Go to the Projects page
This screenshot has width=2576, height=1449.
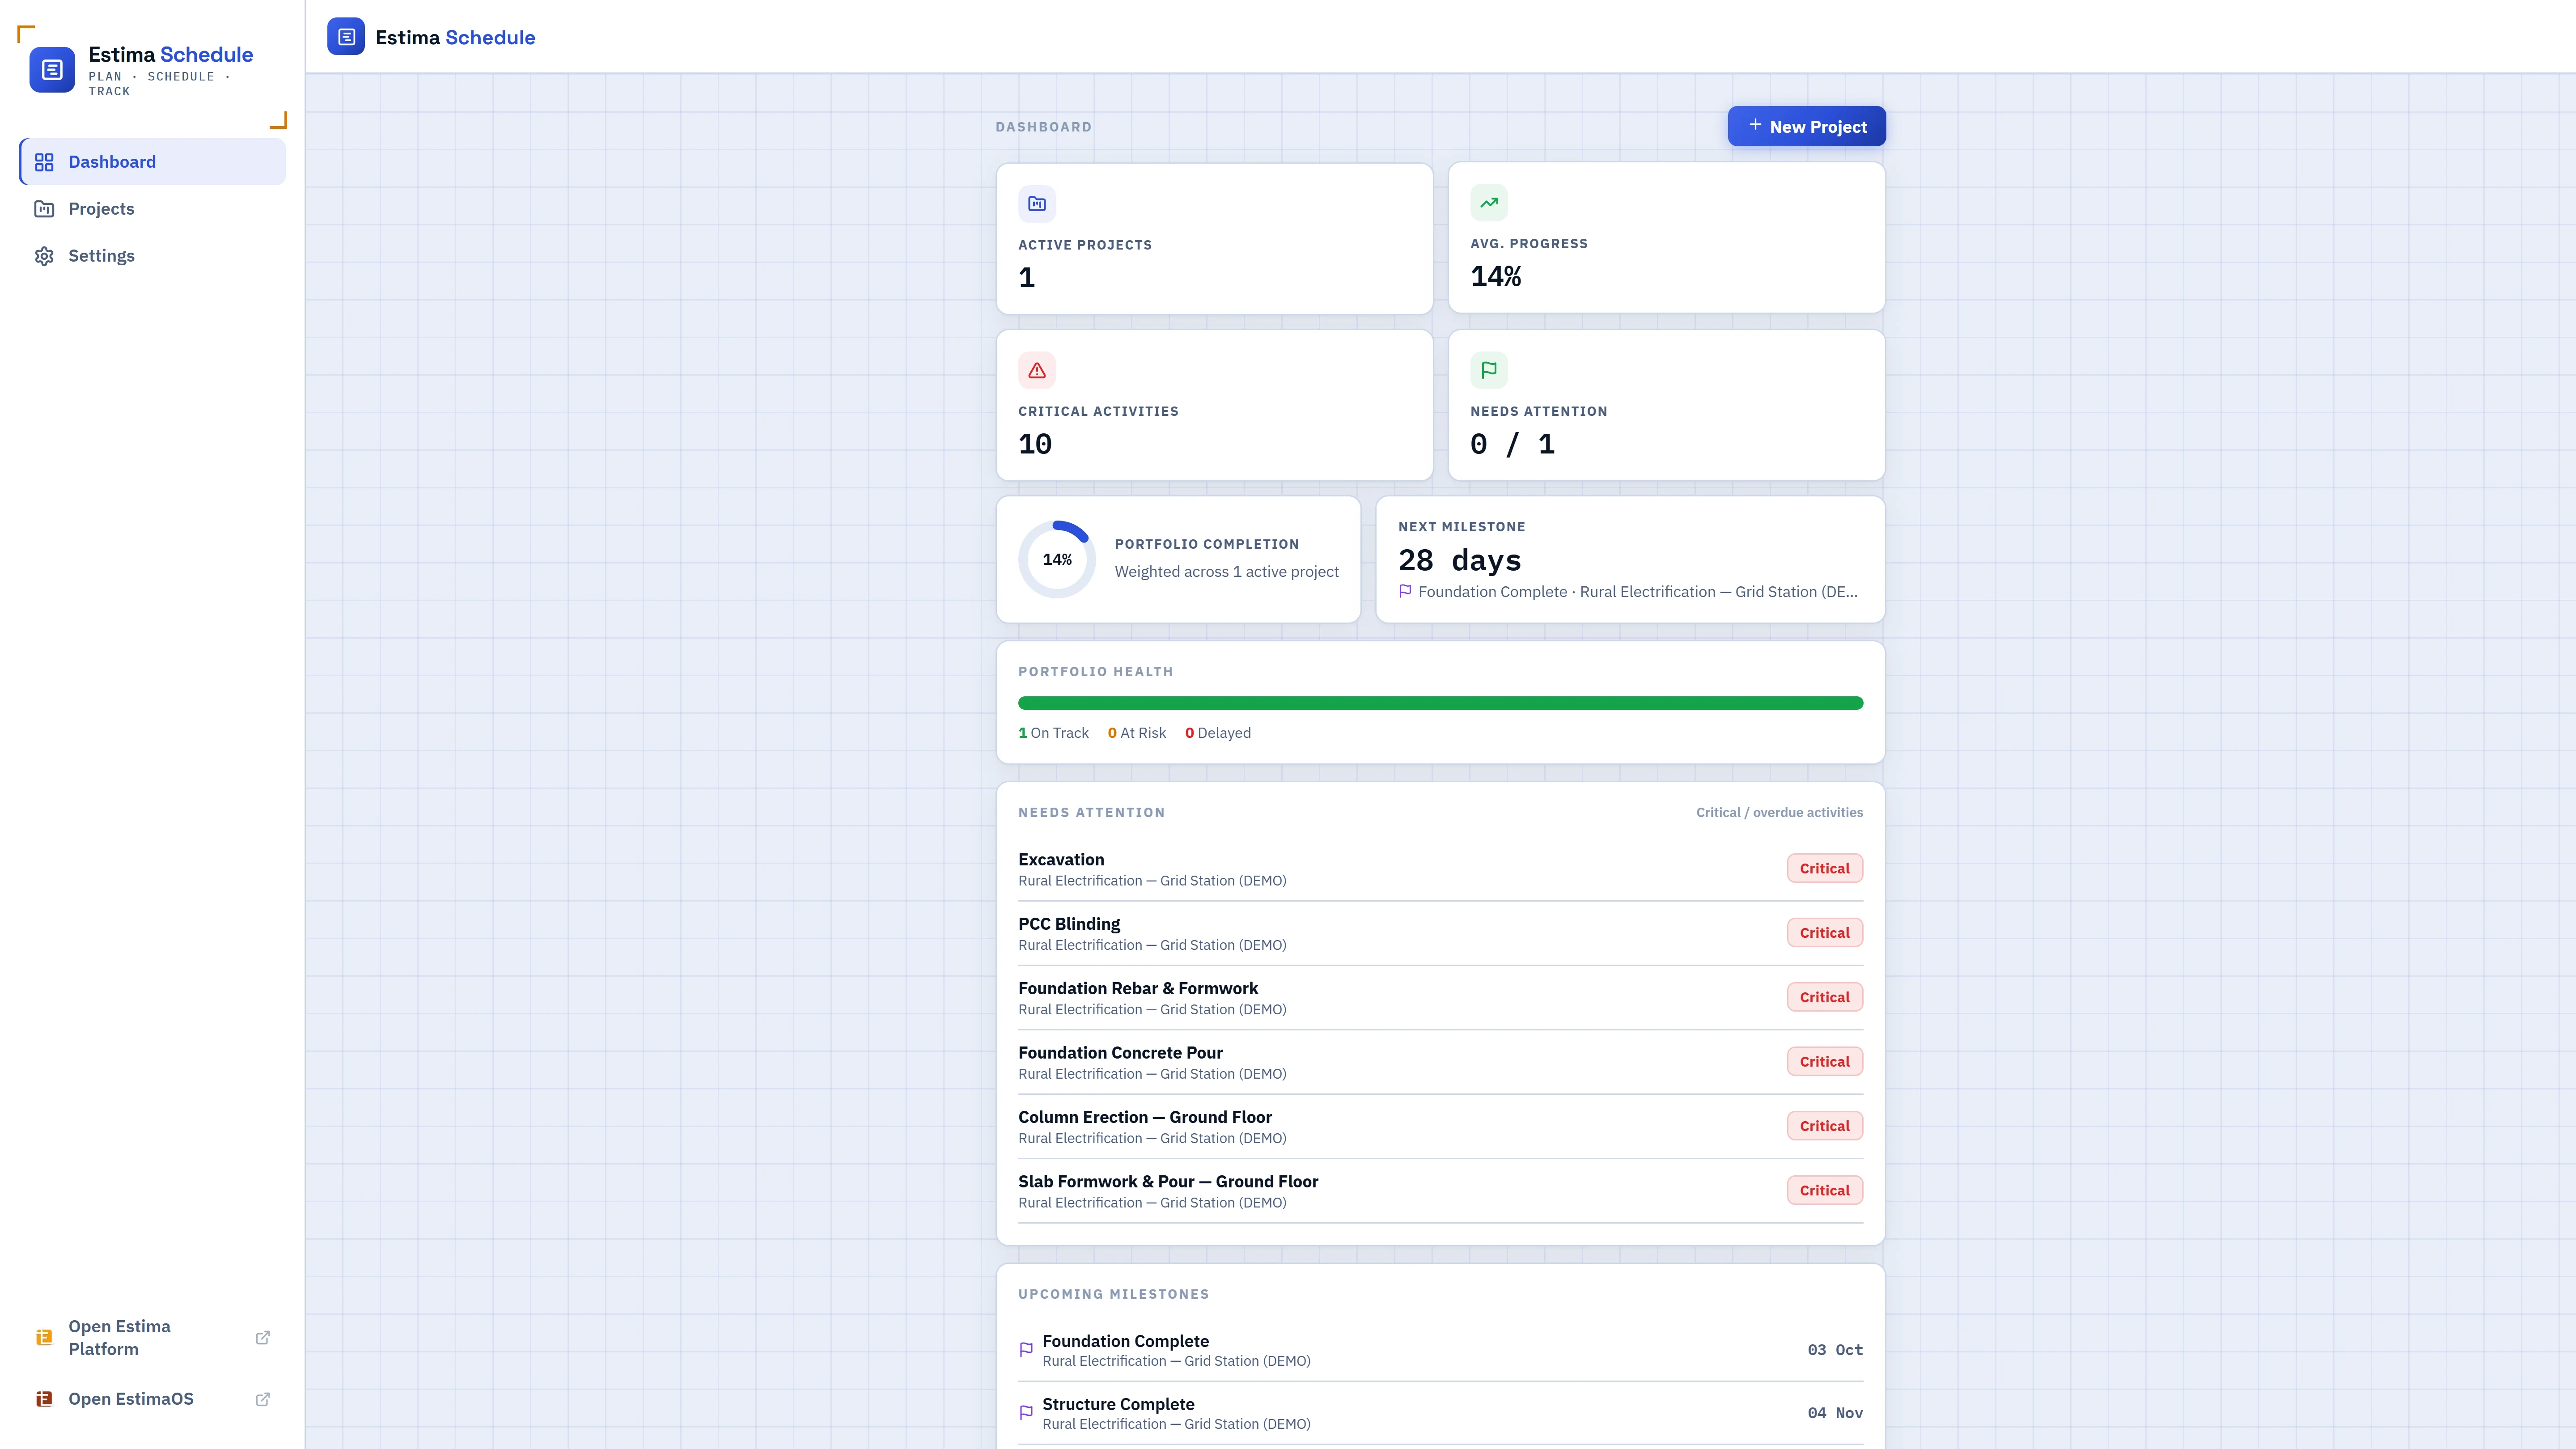153,209
